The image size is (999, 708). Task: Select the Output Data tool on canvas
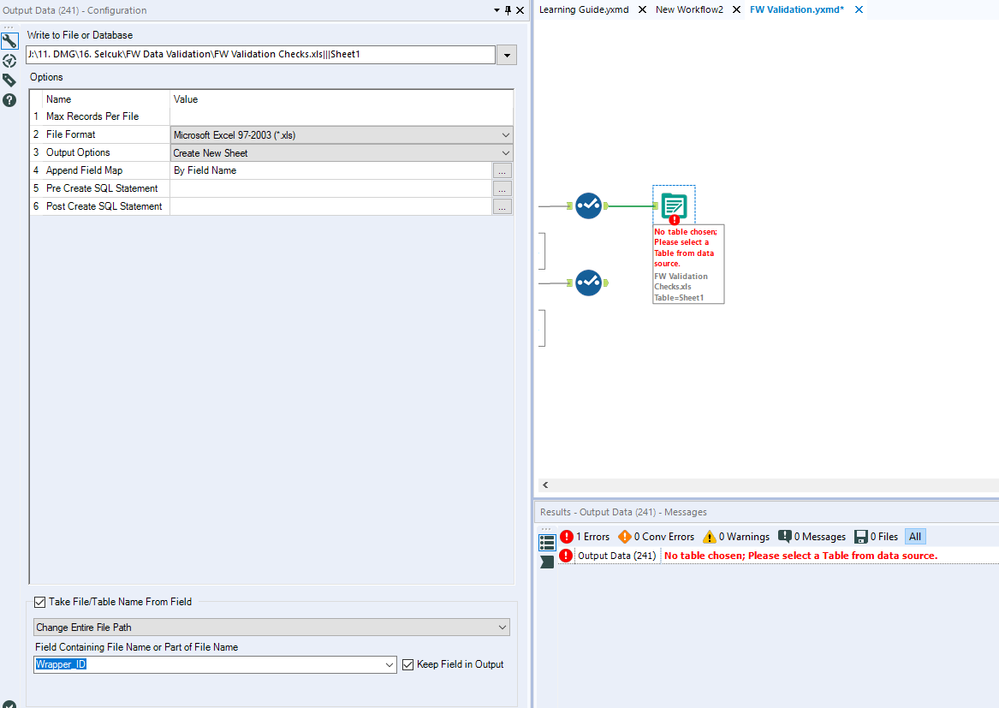point(673,205)
